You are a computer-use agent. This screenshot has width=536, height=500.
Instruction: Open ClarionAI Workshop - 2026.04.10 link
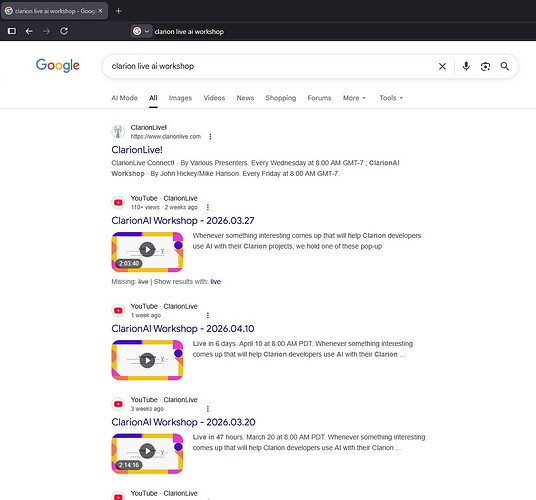[183, 328]
